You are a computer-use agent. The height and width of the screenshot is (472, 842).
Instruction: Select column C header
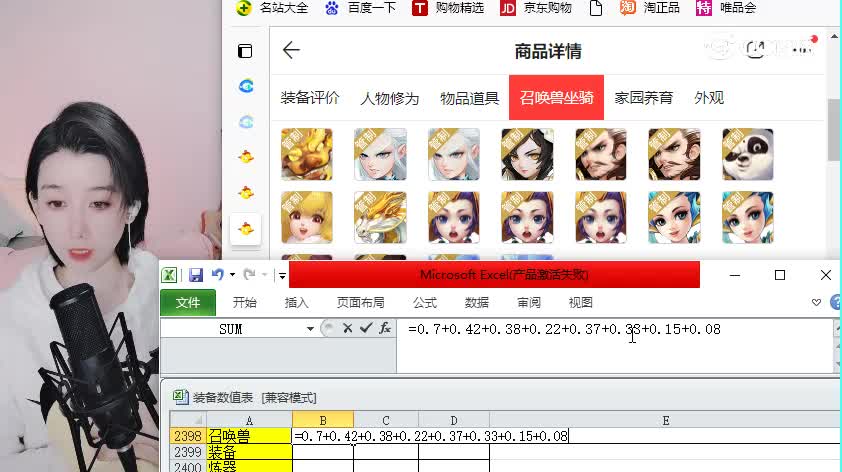386,420
